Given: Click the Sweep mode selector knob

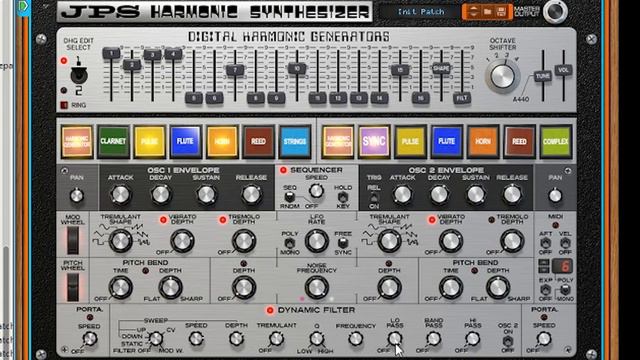Looking at the screenshot, I should click(x=156, y=338).
